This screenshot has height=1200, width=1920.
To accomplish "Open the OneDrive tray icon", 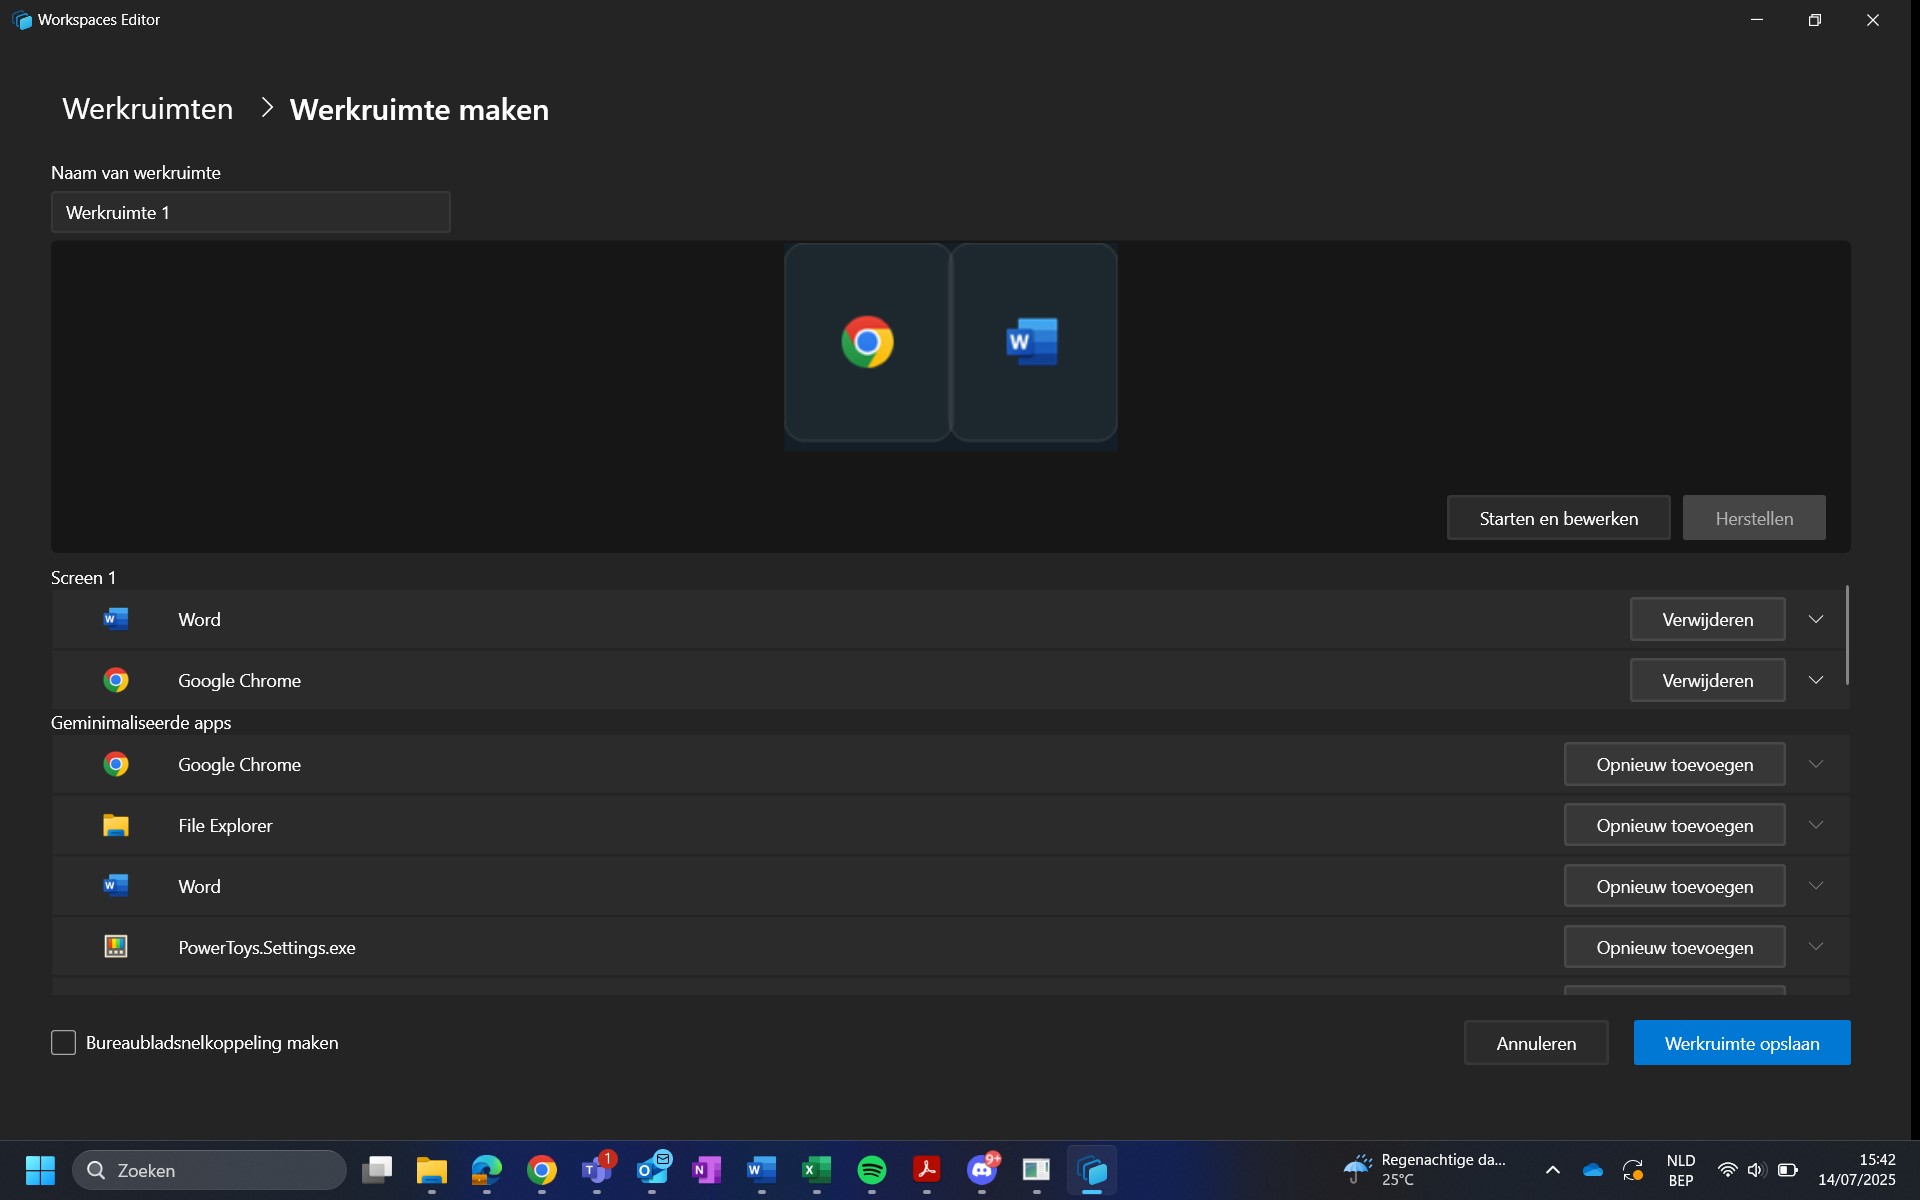I will 1593,1170.
